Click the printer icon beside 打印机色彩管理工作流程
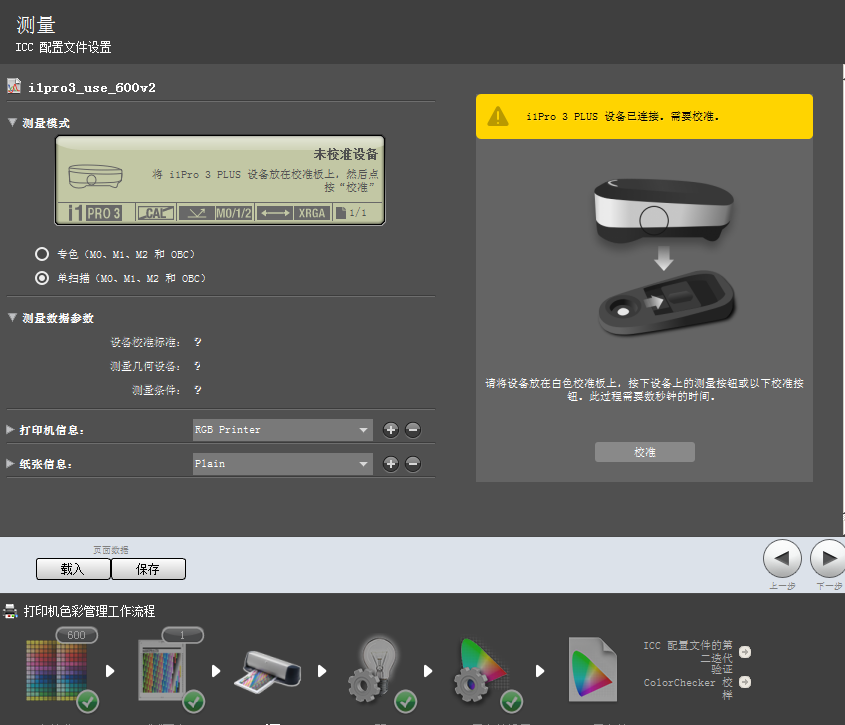845x725 pixels. [10, 611]
